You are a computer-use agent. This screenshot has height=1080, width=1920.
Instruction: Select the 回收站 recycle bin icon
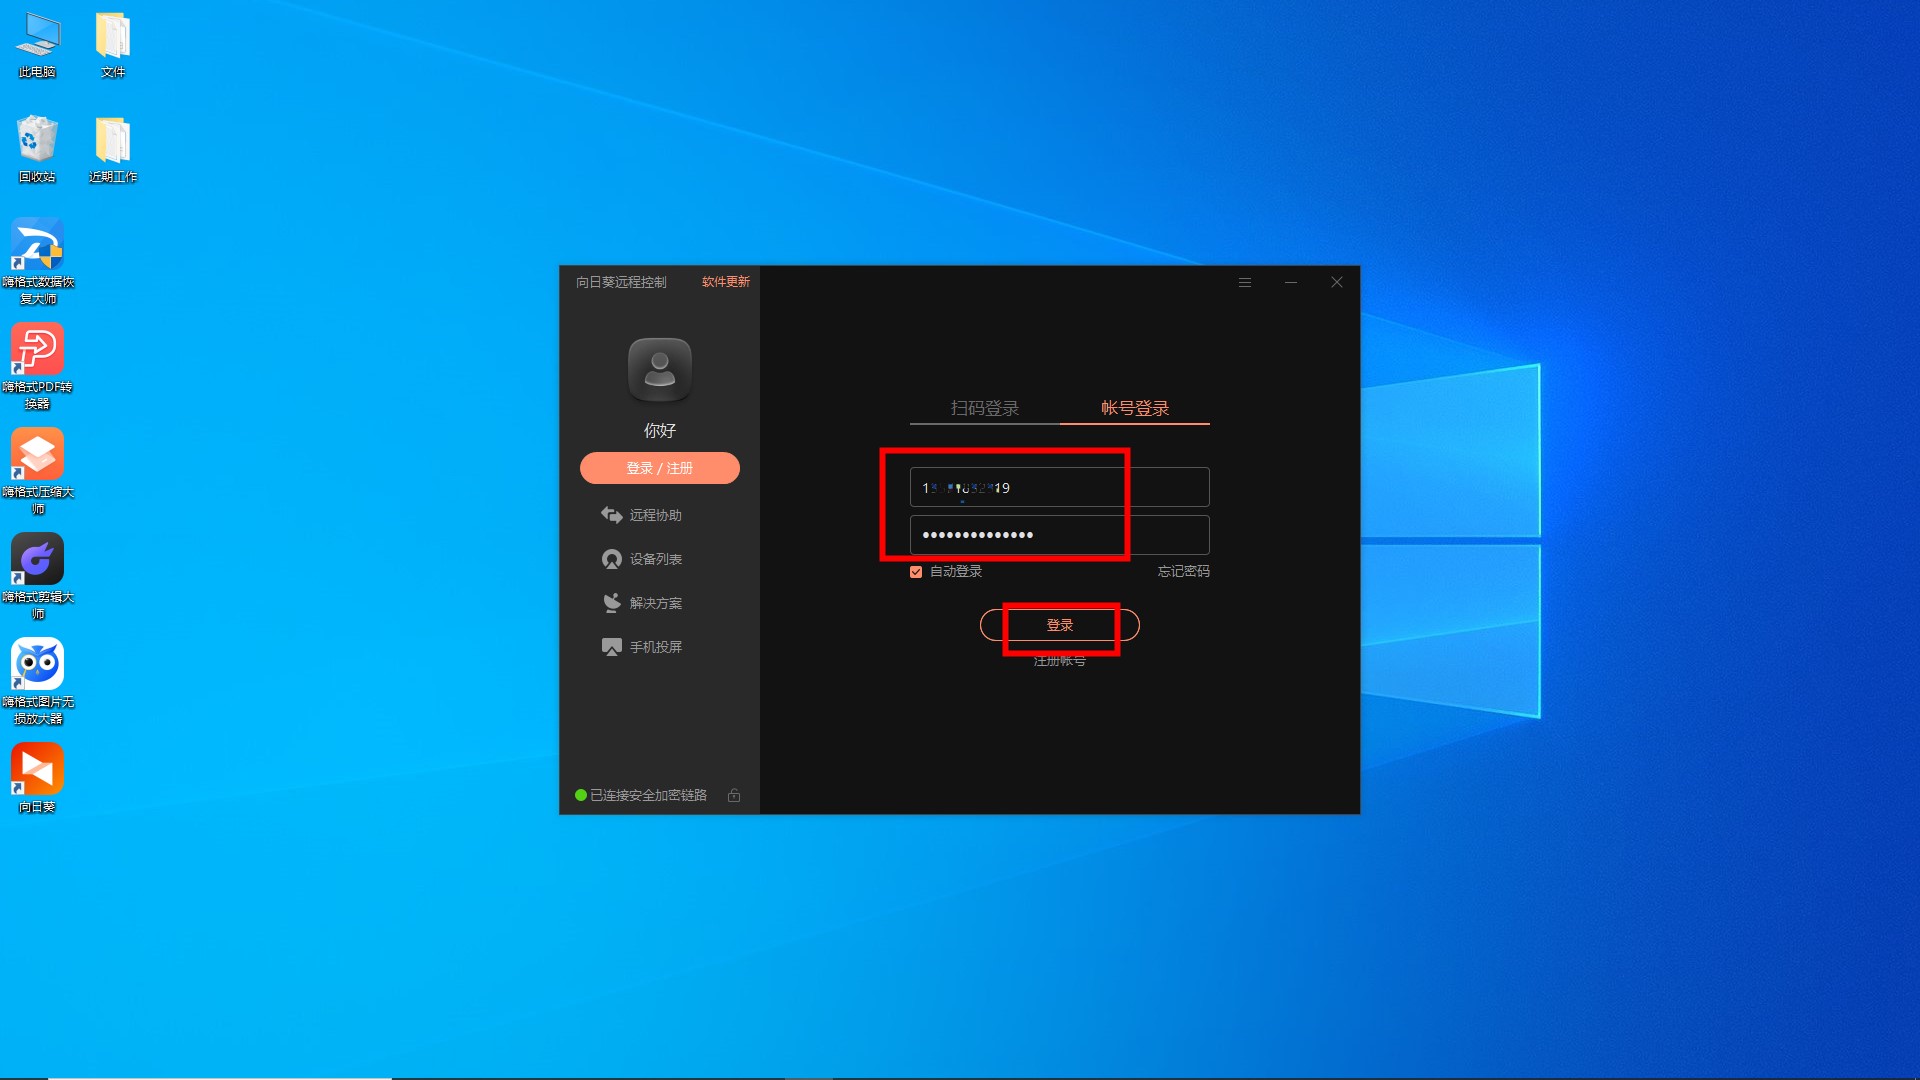point(37,150)
